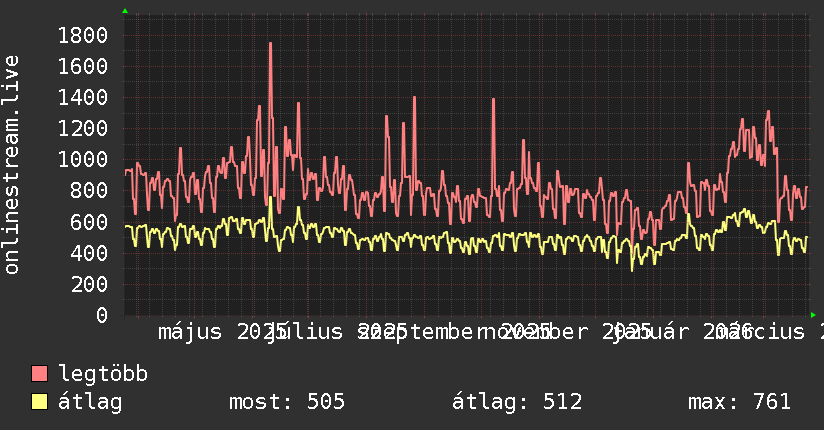Viewport: 824px width, 430px height.
Task: Click the átlag legend label beside yellow swatch
Action: 90,402
